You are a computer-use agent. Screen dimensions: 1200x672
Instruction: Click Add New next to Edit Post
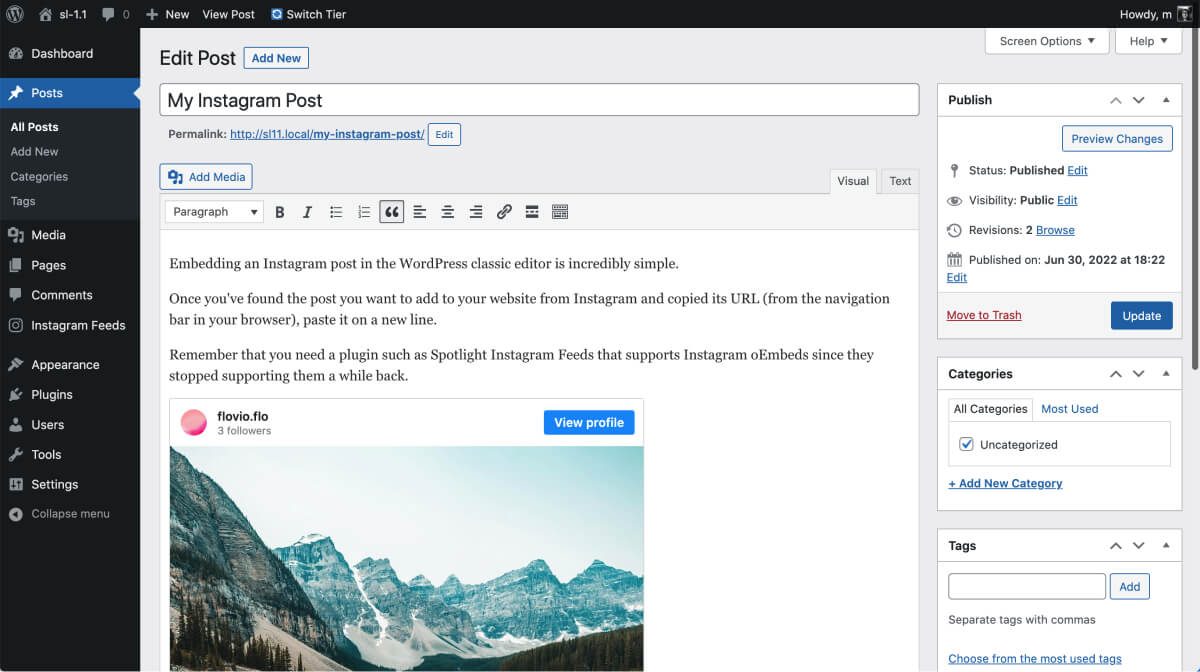(276, 58)
